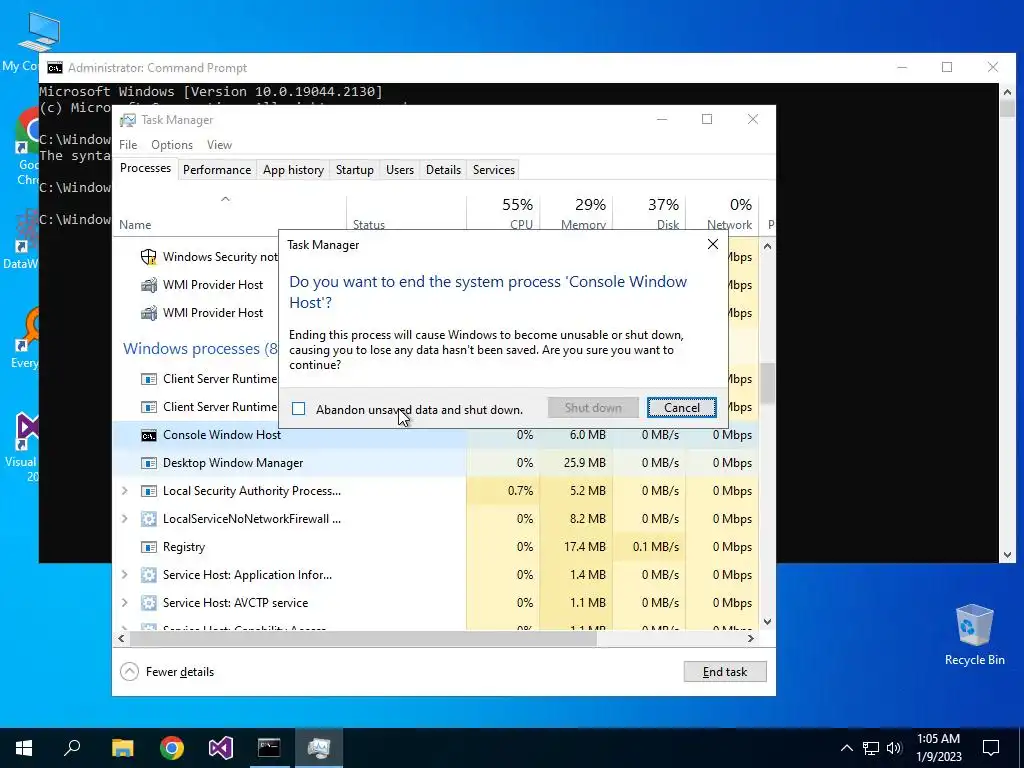Screen dimensions: 1024x768
Task: Sort processes by the Network column
Action: pyautogui.click(x=722, y=213)
